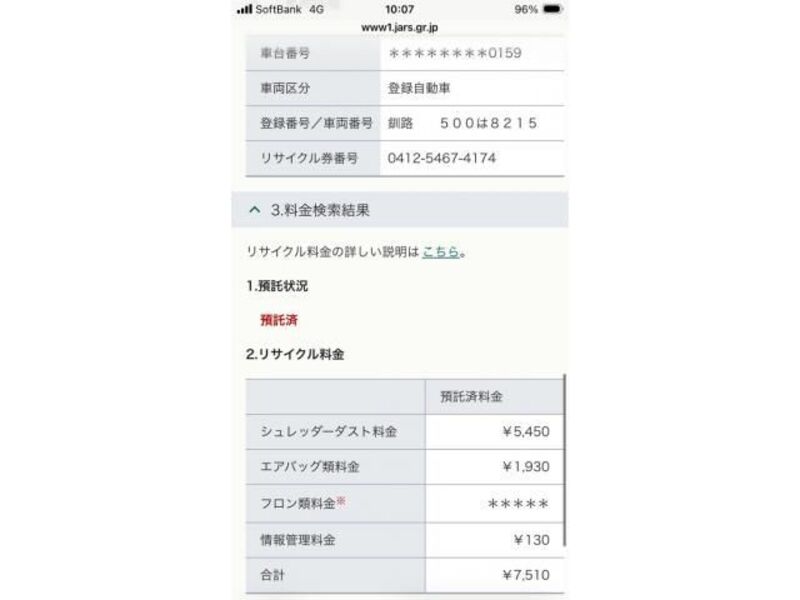Collapse the 3.料金検索結果 section chevron
The image size is (800, 600).
(x=255, y=210)
